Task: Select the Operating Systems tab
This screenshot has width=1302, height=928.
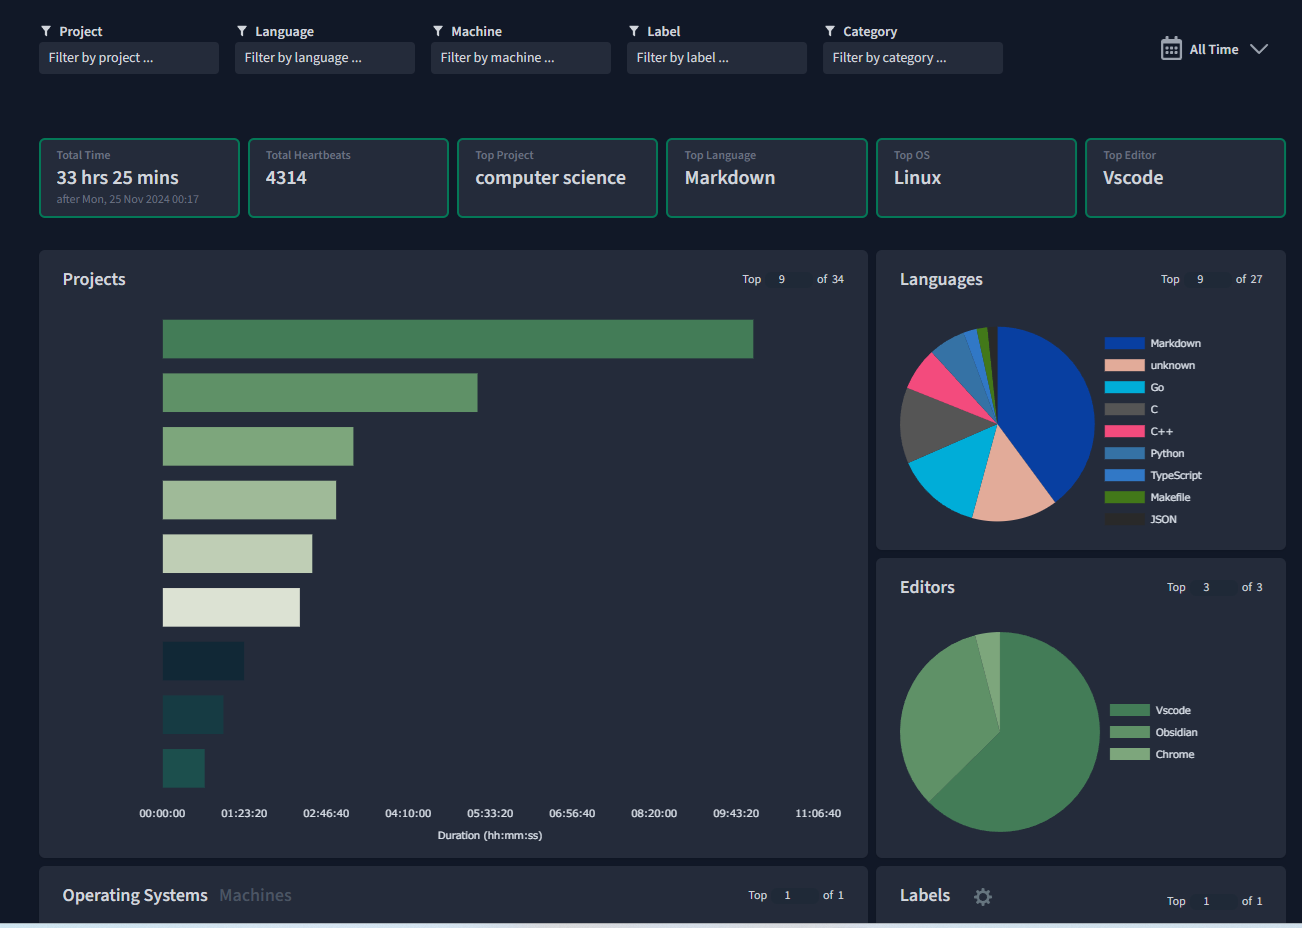Action: click(135, 895)
